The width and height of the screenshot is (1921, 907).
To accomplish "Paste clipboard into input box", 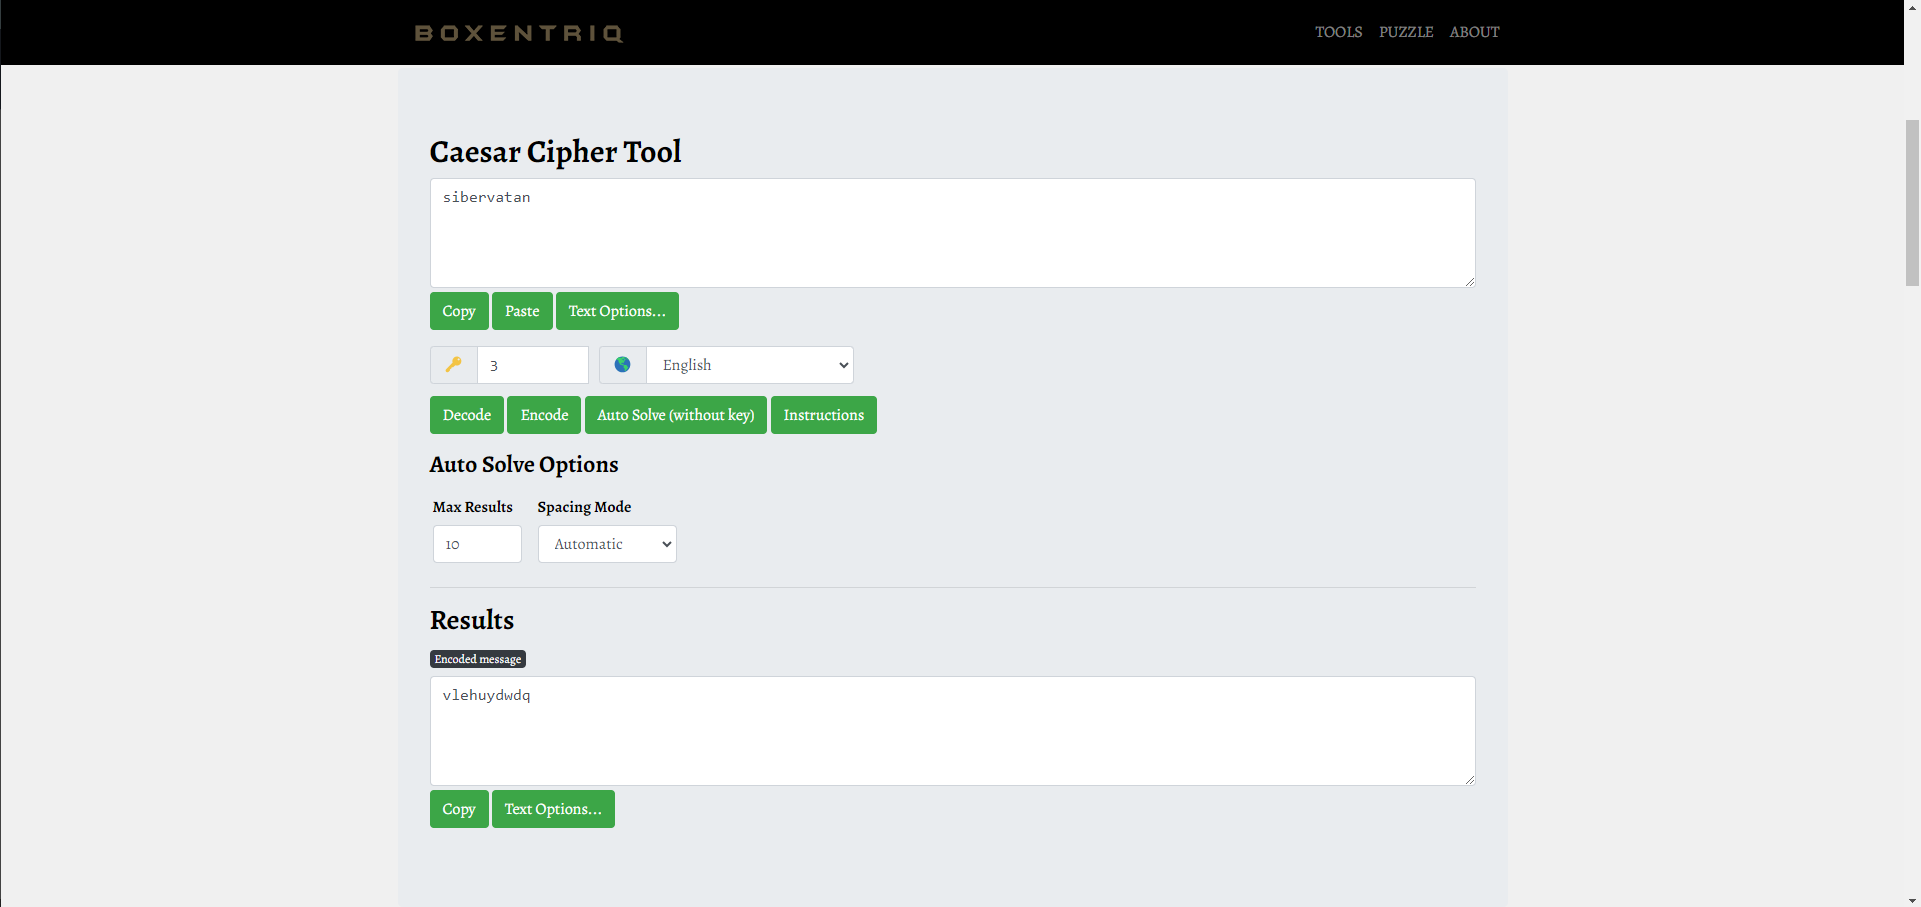I will pos(522,311).
